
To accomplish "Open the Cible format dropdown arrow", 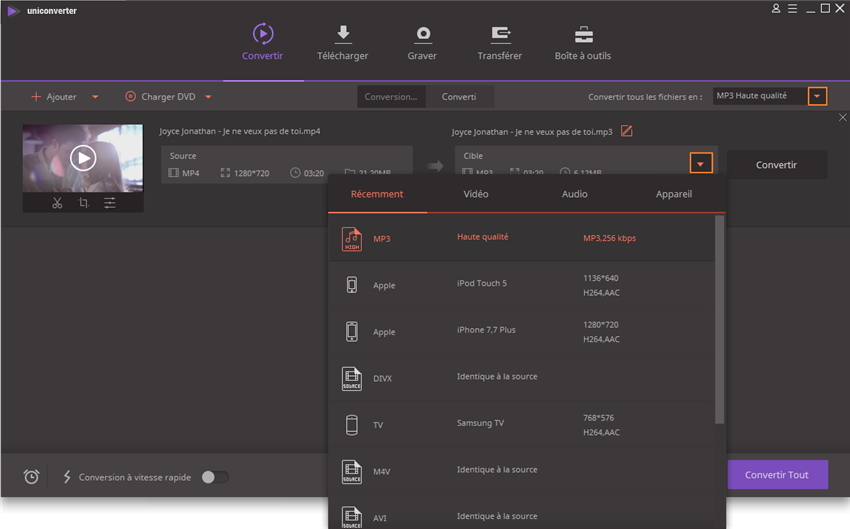I will pos(700,163).
